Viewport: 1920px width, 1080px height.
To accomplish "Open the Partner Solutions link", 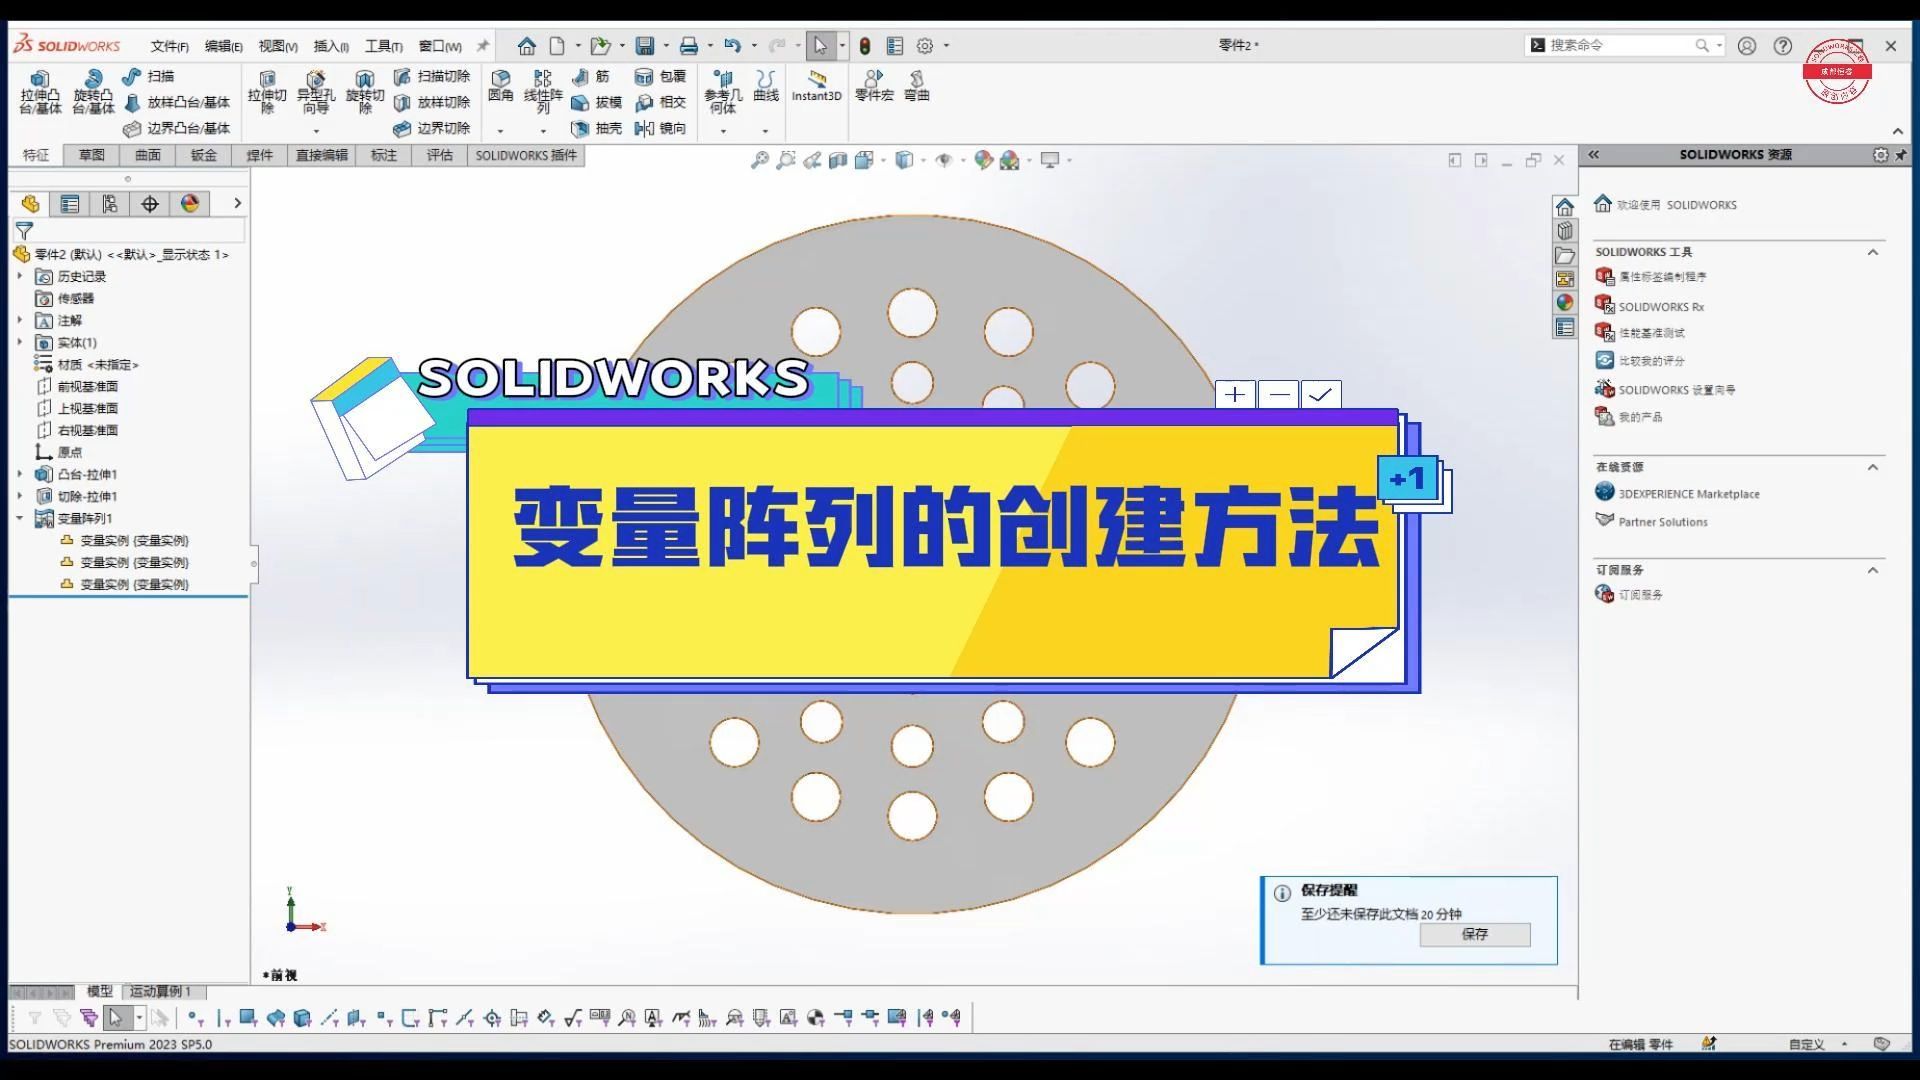I will (x=1663, y=522).
